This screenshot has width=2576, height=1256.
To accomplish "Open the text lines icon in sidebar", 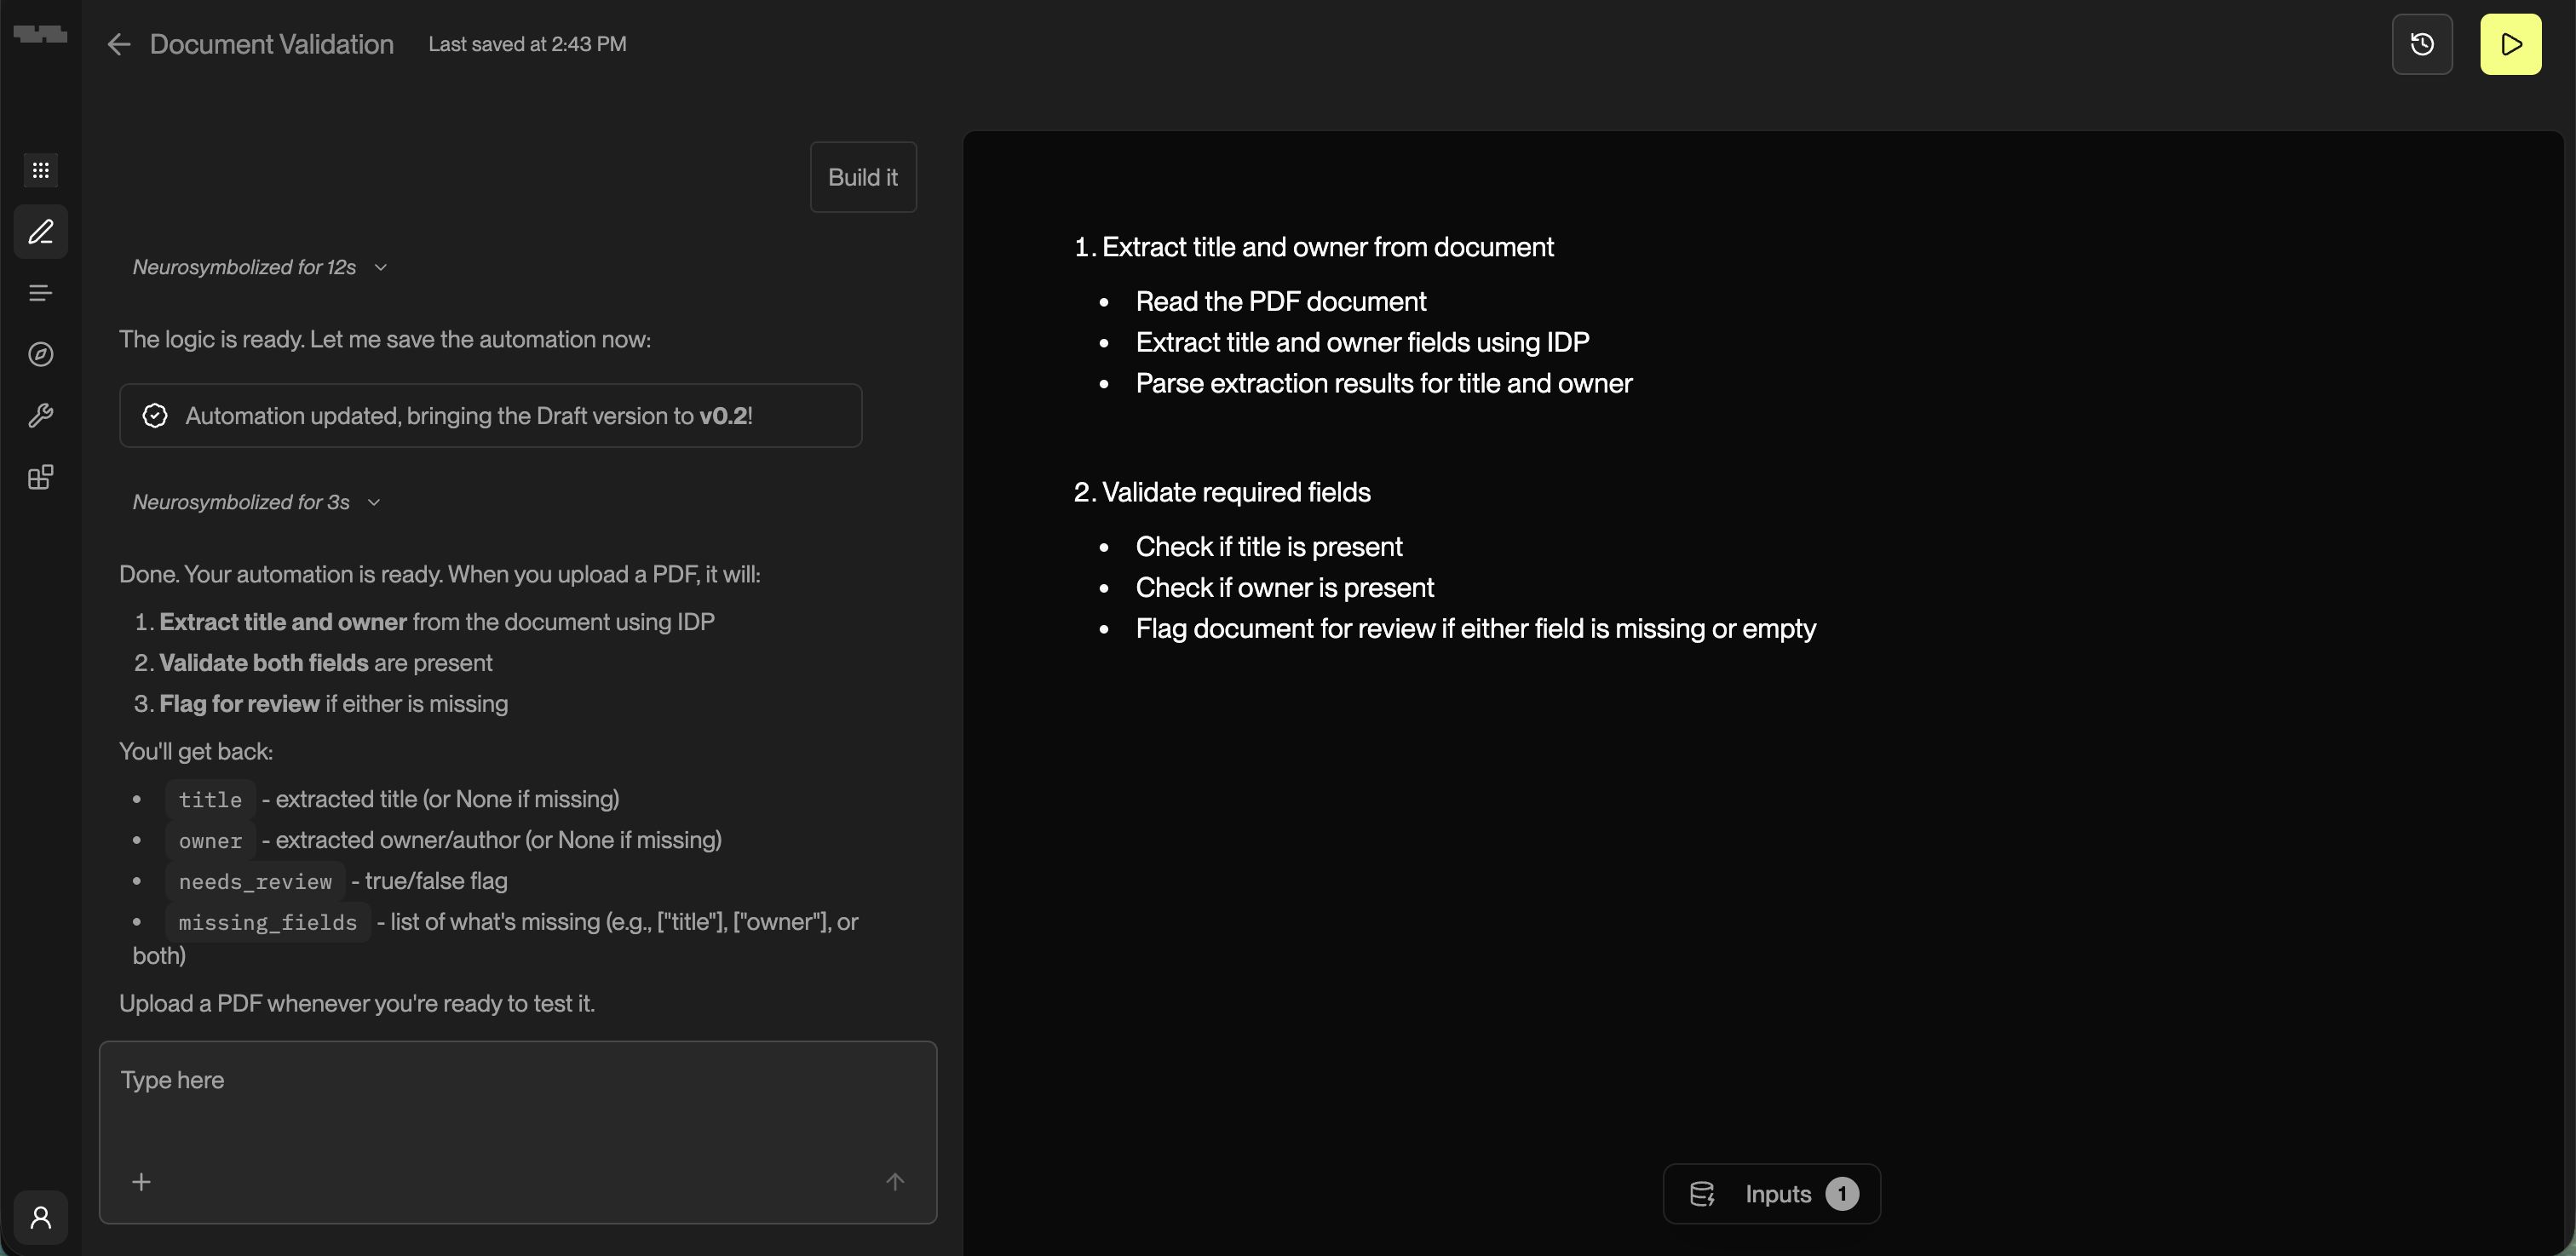I will coord(41,293).
